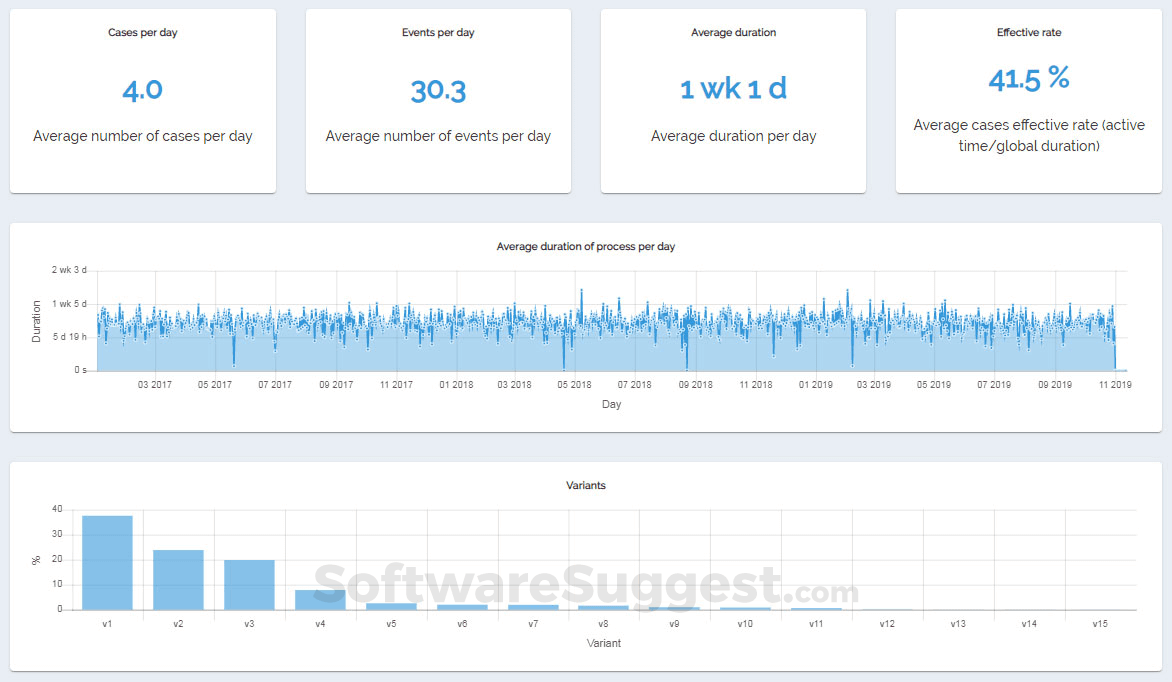
Task: Click the Variants chart title
Action: click(x=585, y=485)
